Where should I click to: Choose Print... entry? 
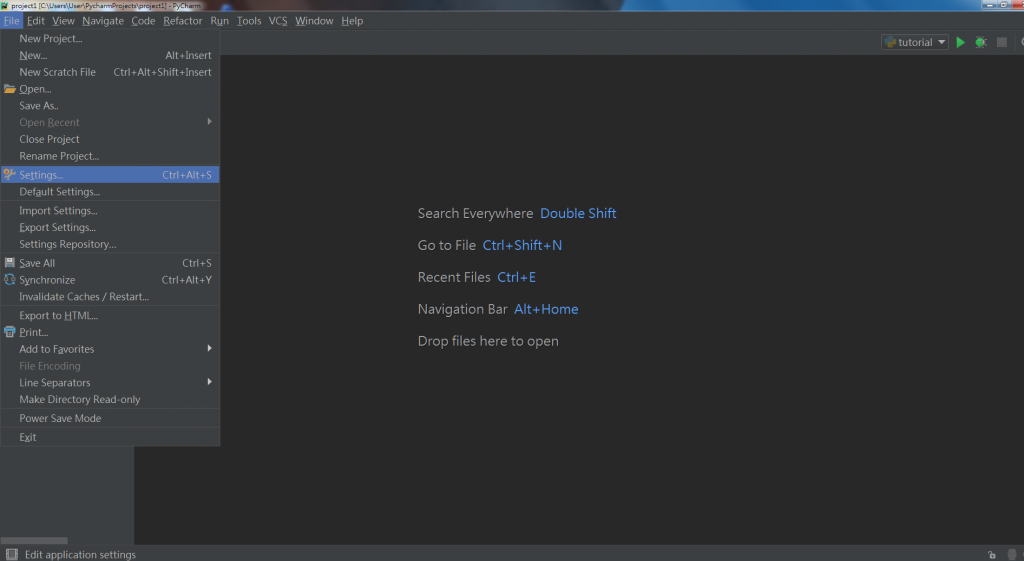click(110, 332)
